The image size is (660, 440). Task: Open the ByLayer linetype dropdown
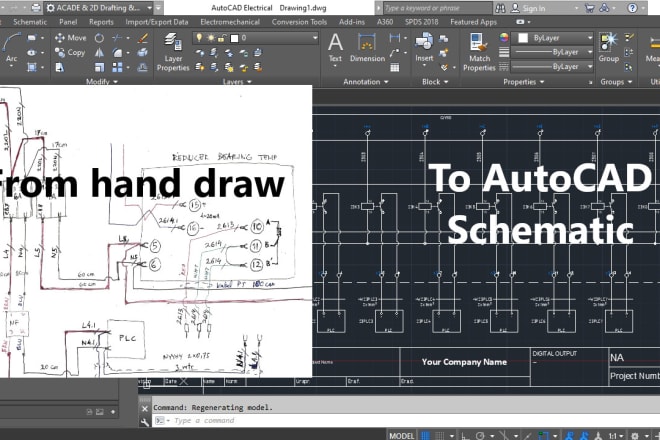pyautogui.click(x=552, y=67)
